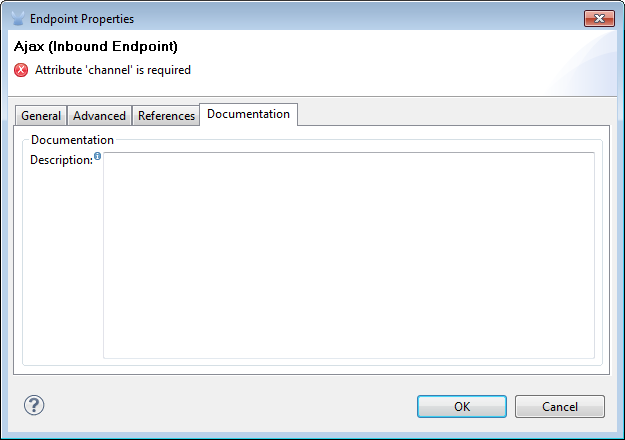Open the Advanced tab

(x=99, y=116)
